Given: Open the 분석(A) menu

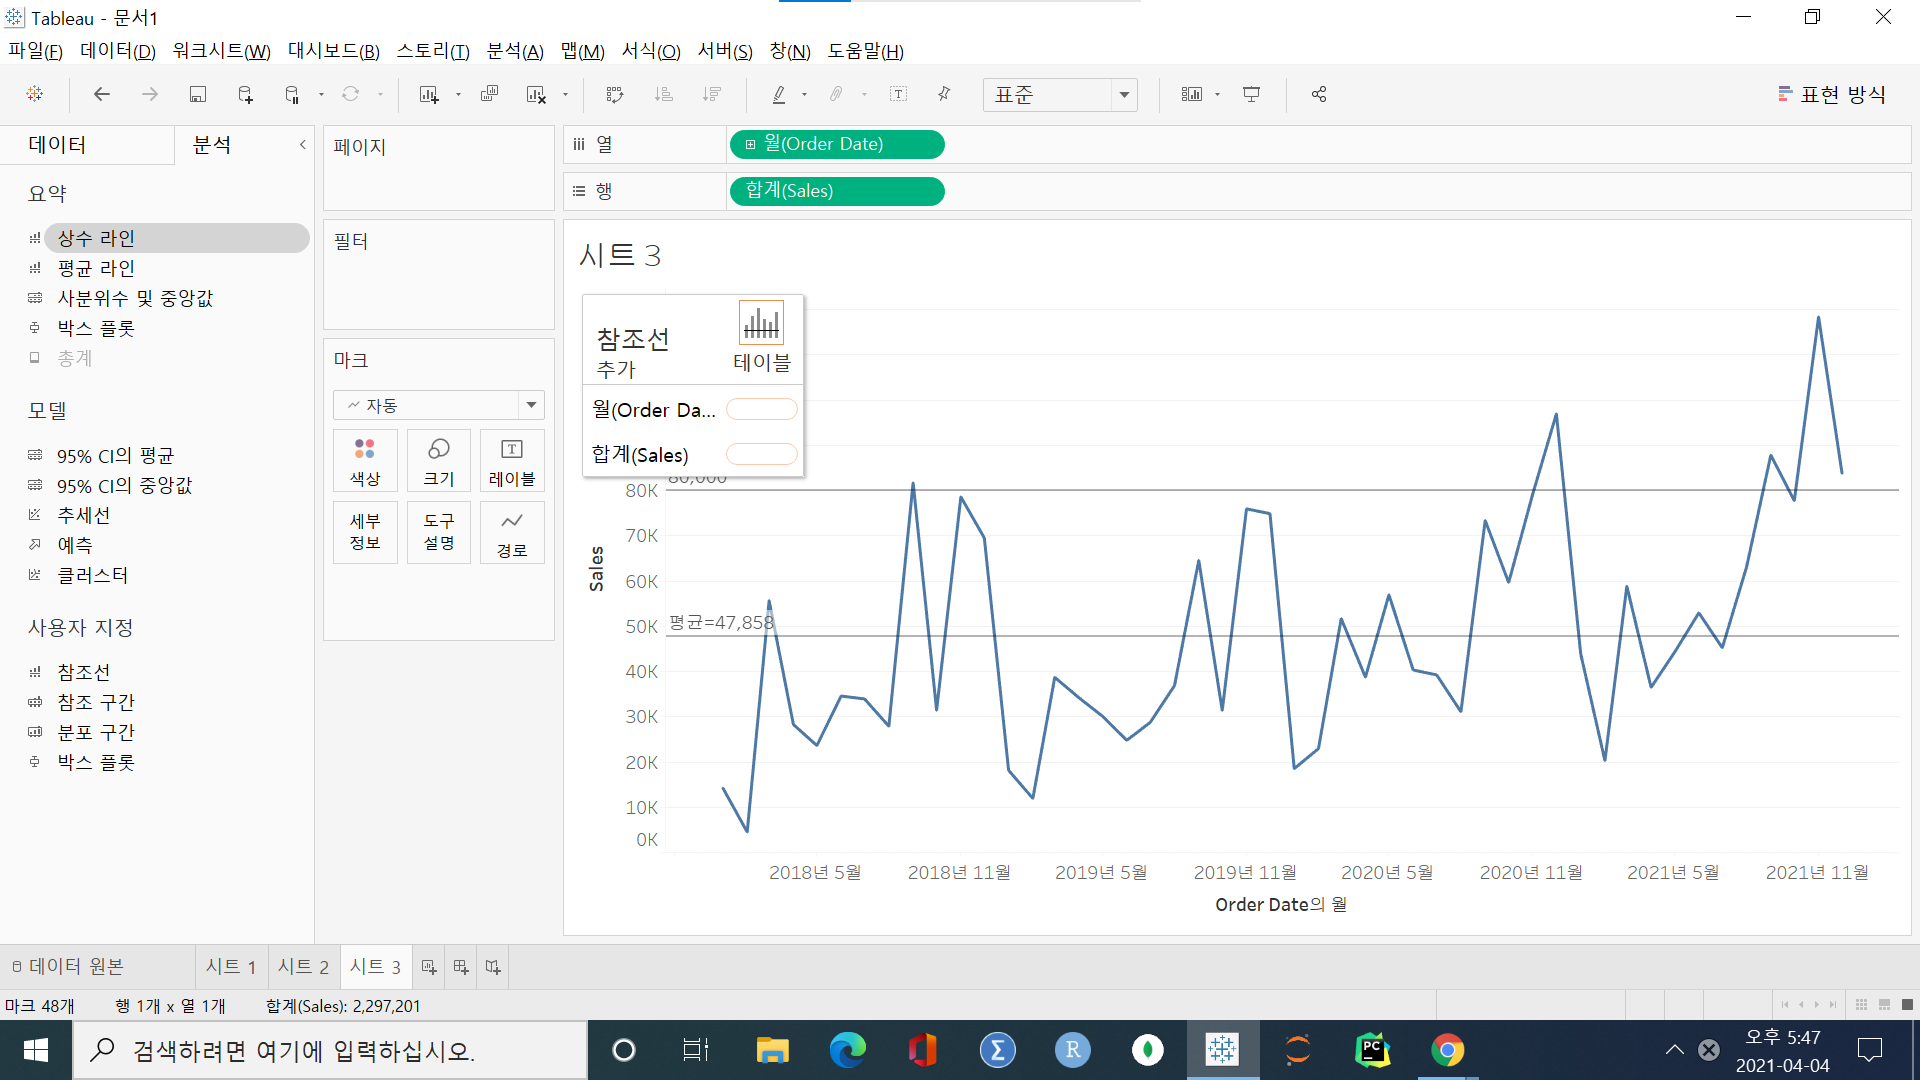Looking at the screenshot, I should [514, 51].
